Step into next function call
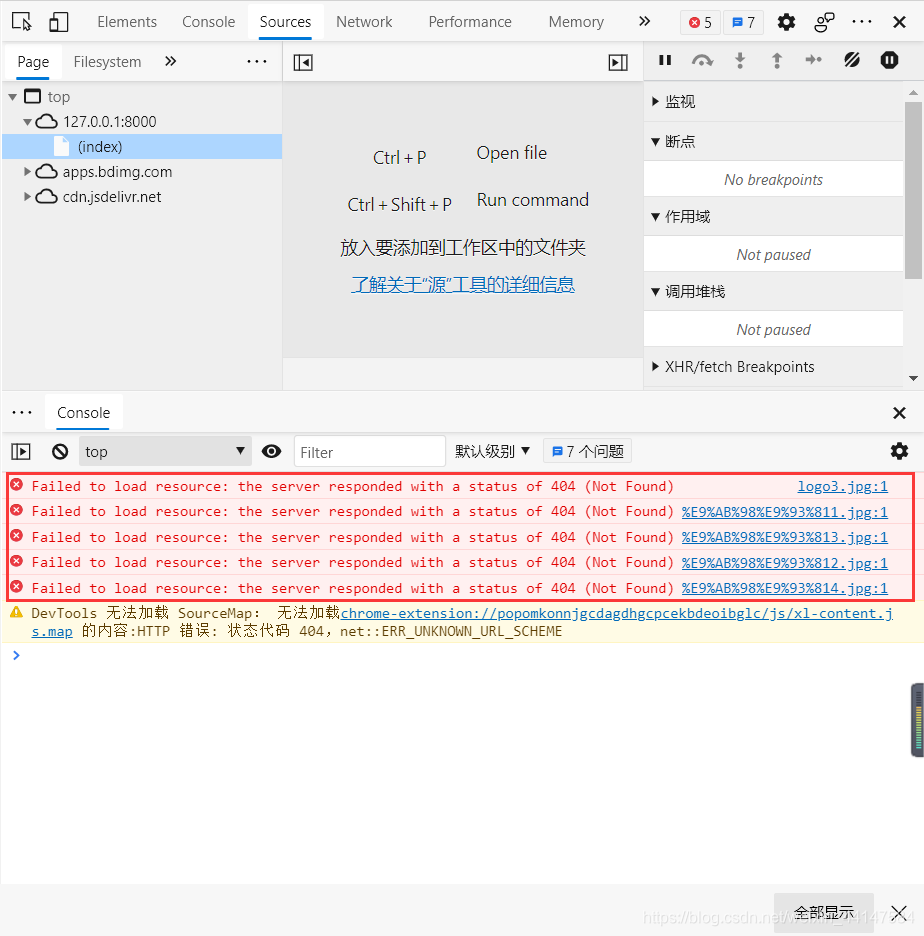 point(739,60)
